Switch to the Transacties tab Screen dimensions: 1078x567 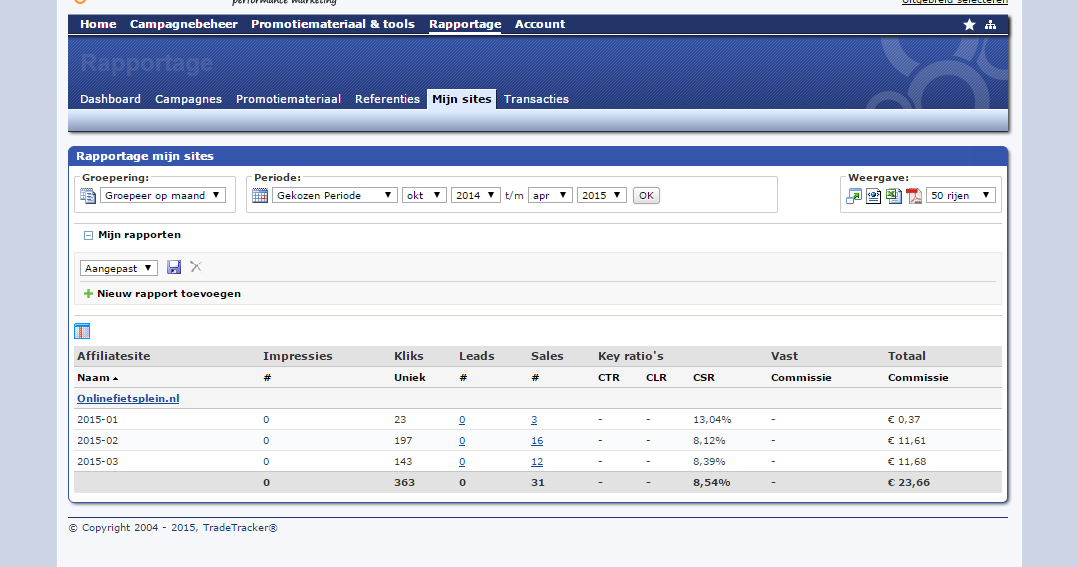click(x=536, y=99)
